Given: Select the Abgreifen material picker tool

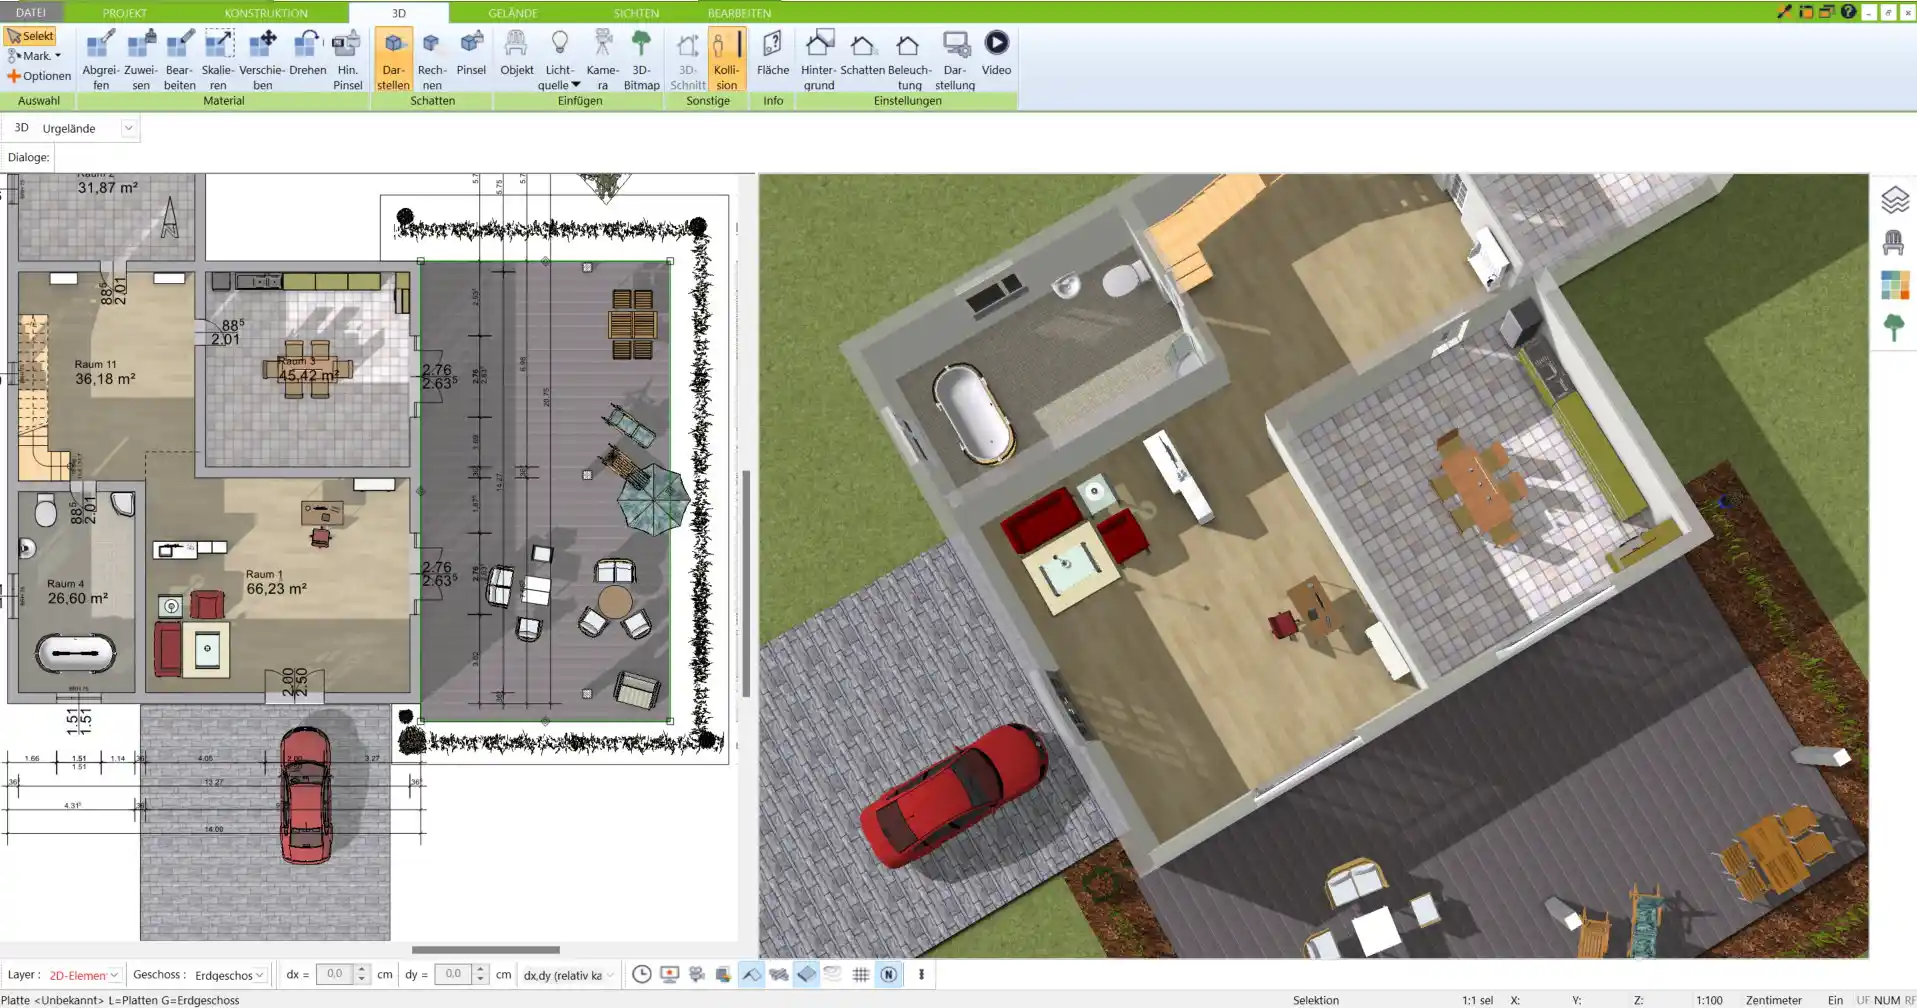Looking at the screenshot, I should click(101, 60).
